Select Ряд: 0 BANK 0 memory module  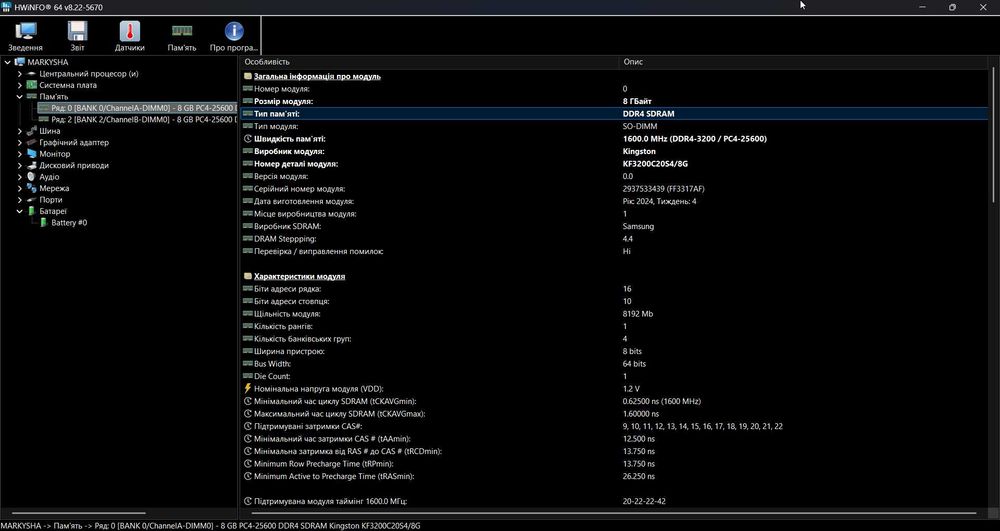pyautogui.click(x=137, y=108)
